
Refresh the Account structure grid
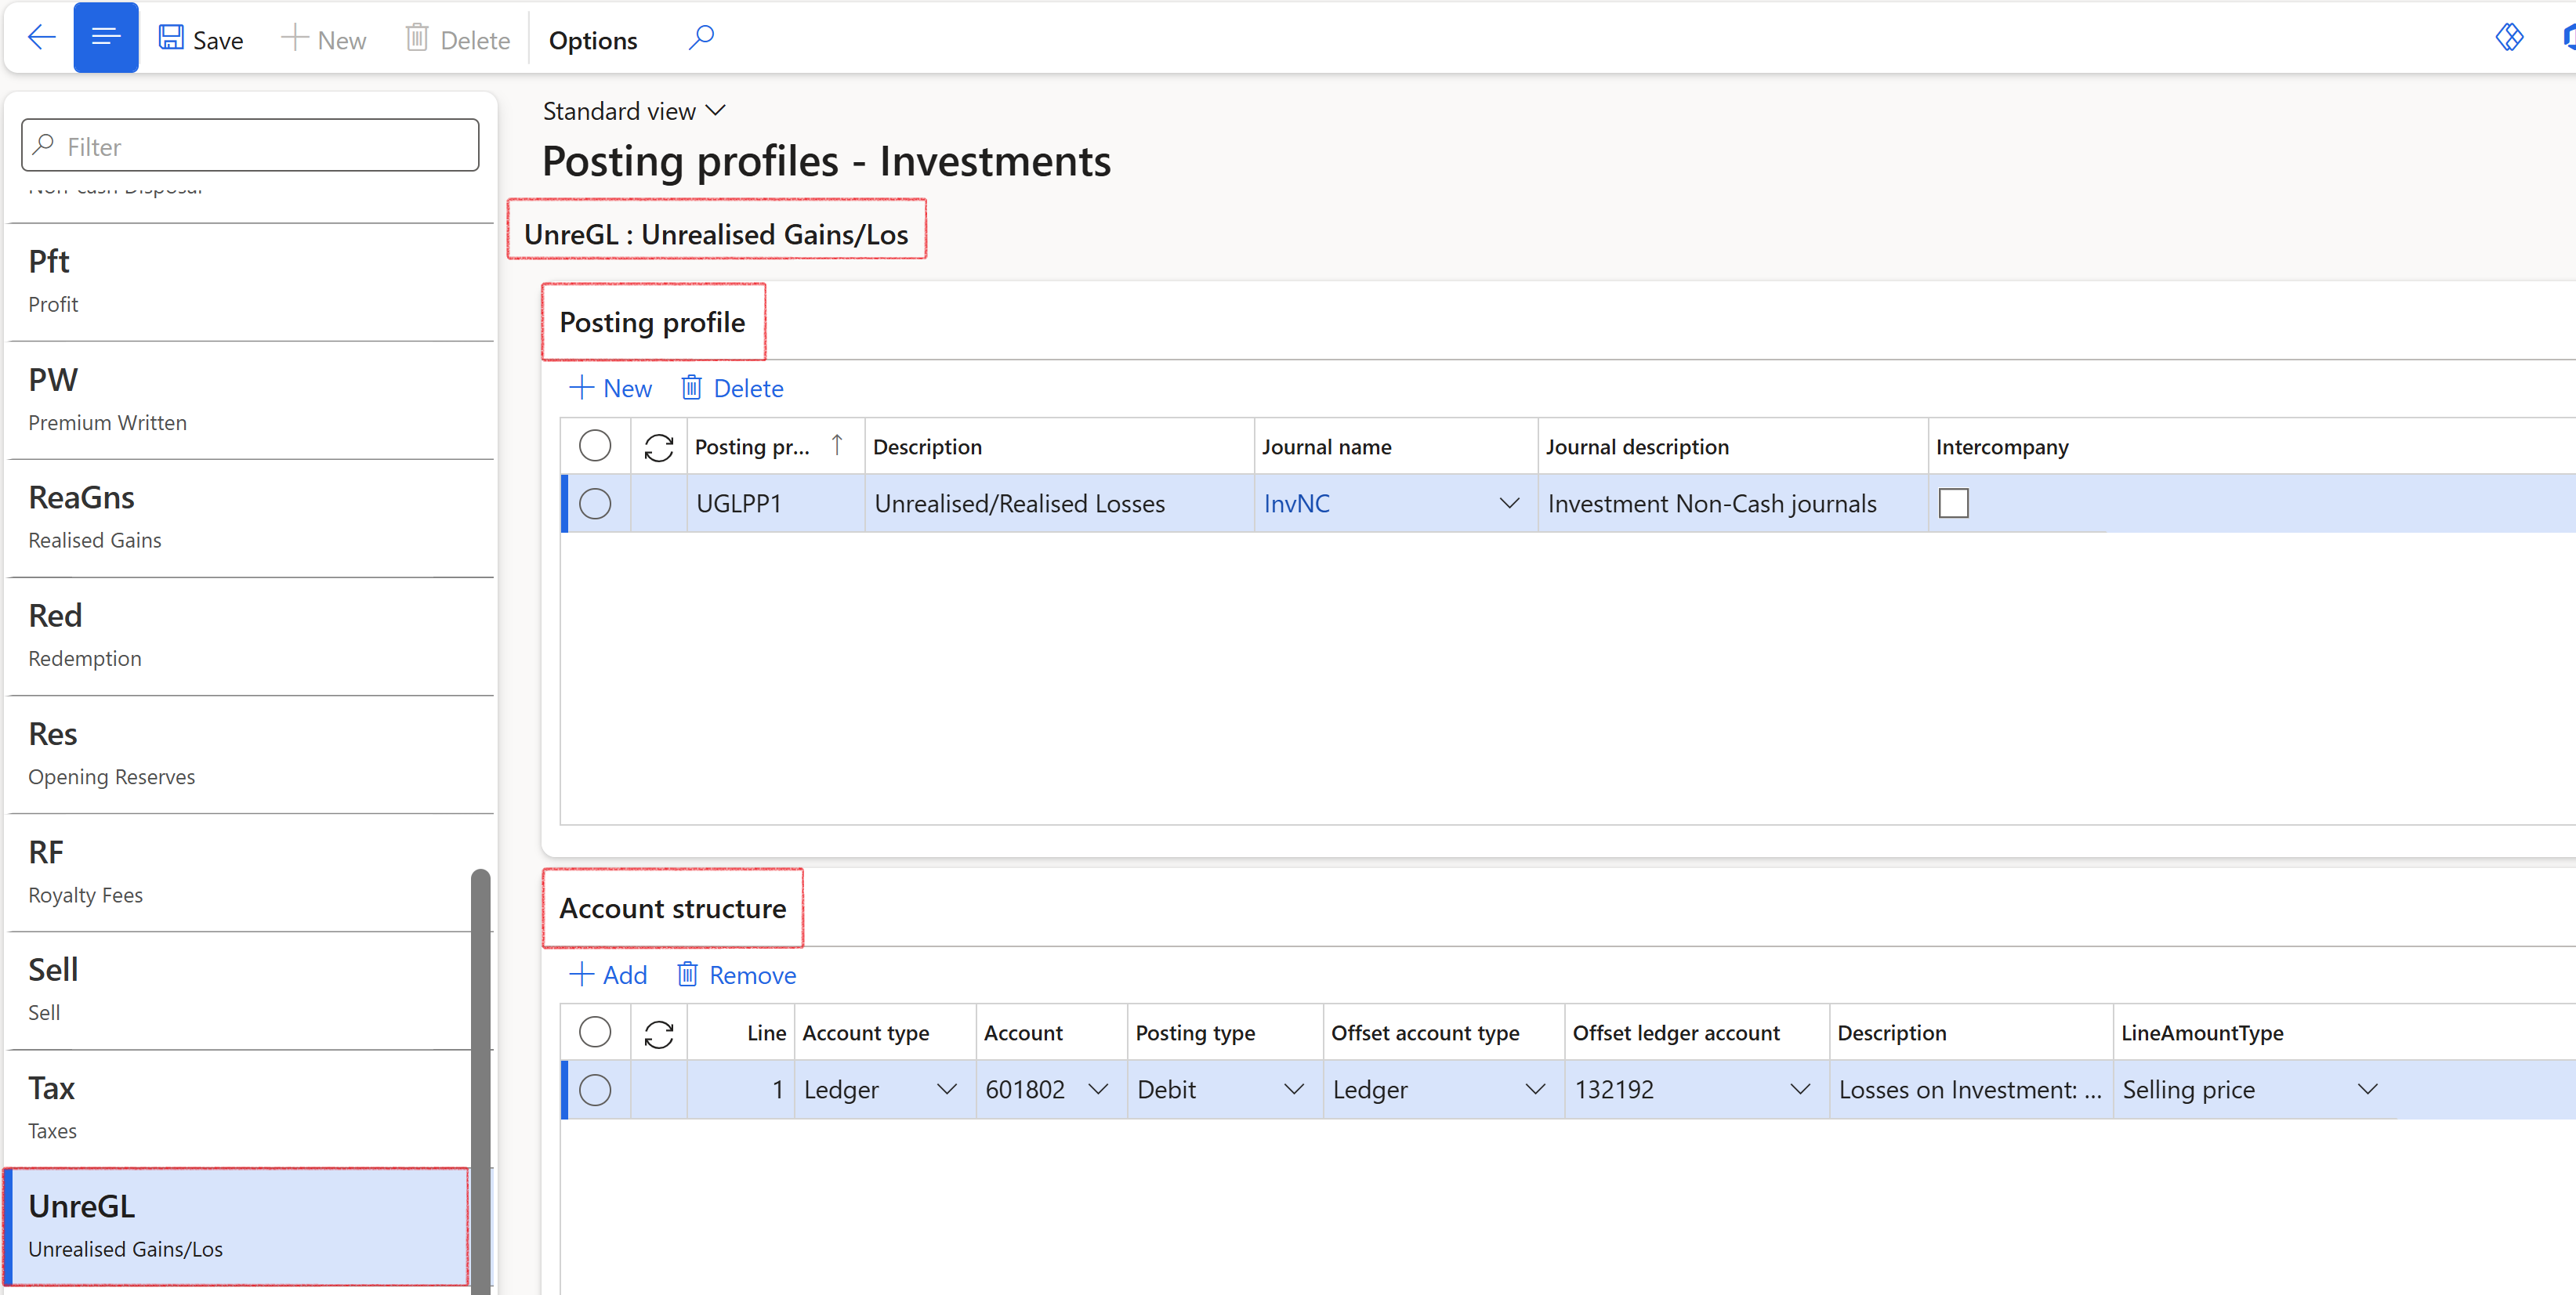pyautogui.click(x=659, y=1034)
